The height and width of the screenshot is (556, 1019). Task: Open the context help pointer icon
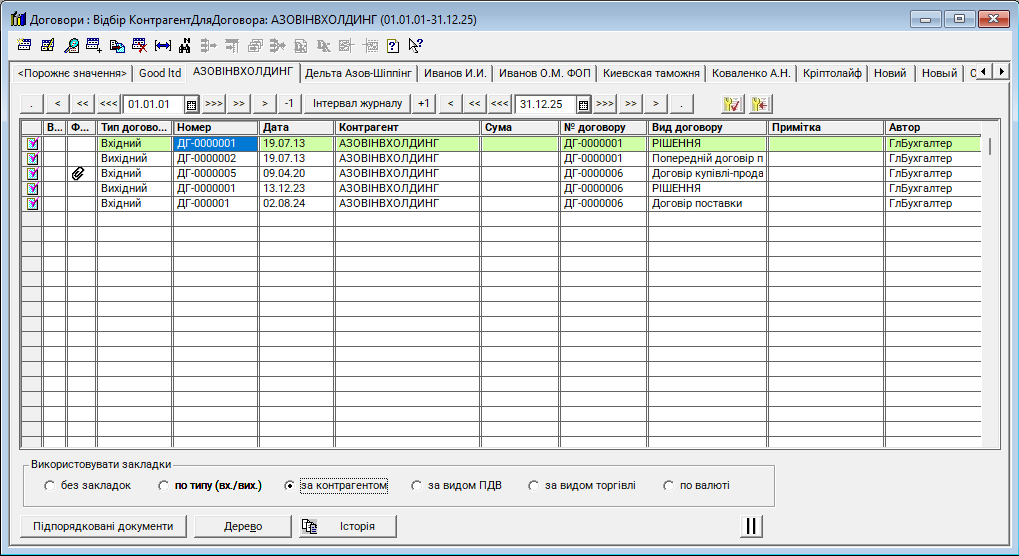416,45
